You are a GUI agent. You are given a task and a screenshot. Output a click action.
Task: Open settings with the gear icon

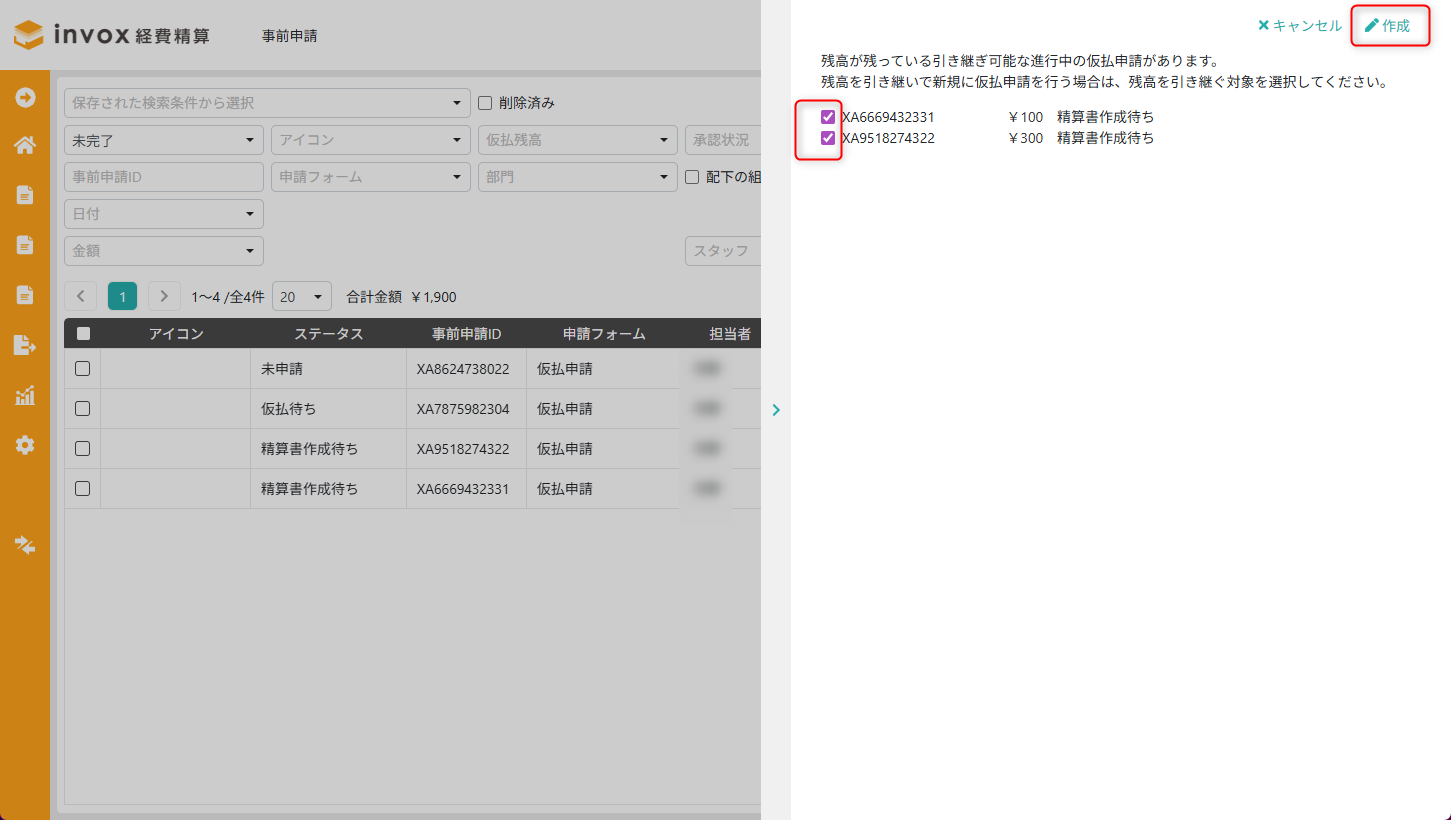pyautogui.click(x=25, y=445)
